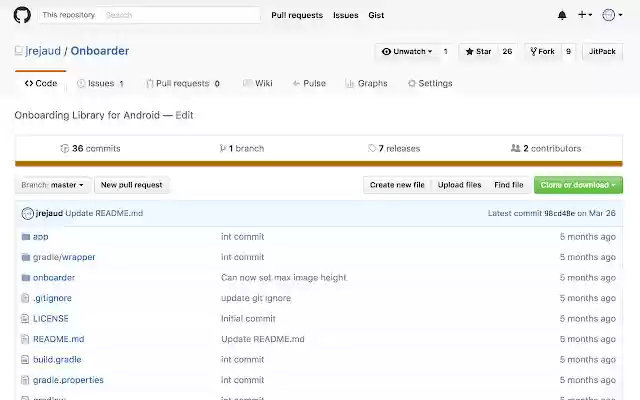This screenshot has width=640, height=400.
Task: Fork the repository
Action: (x=542, y=51)
